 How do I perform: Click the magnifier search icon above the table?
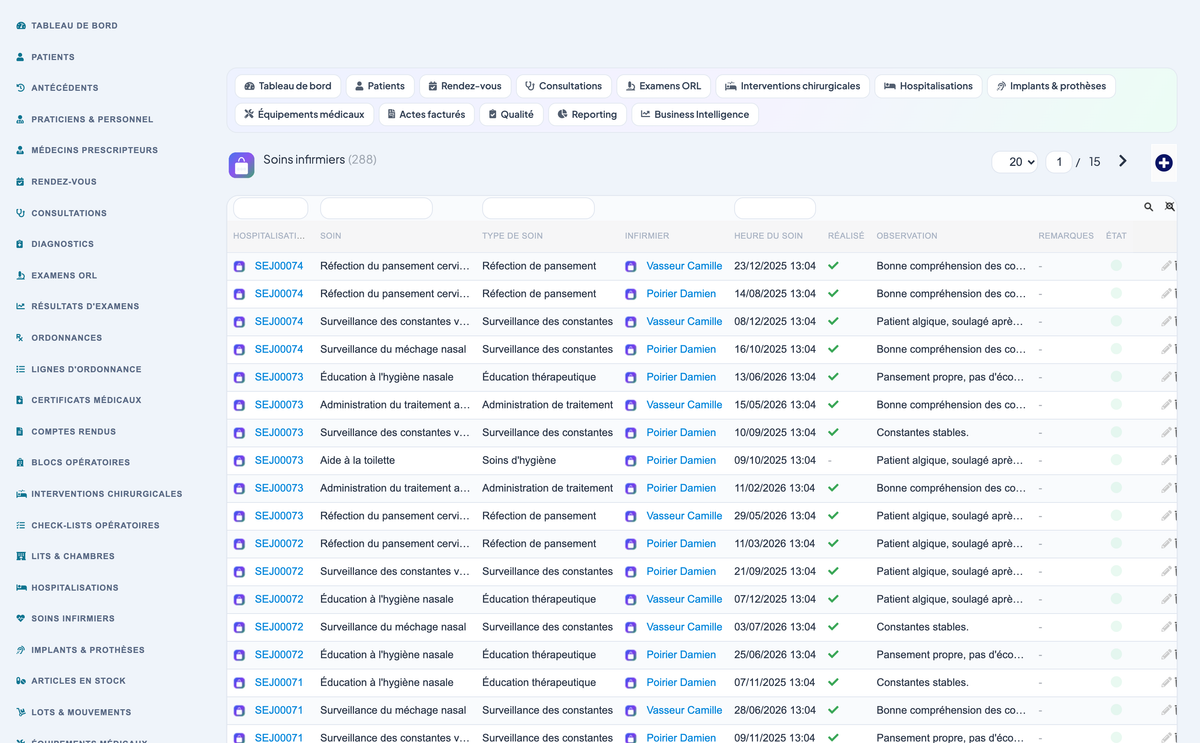coord(1149,207)
